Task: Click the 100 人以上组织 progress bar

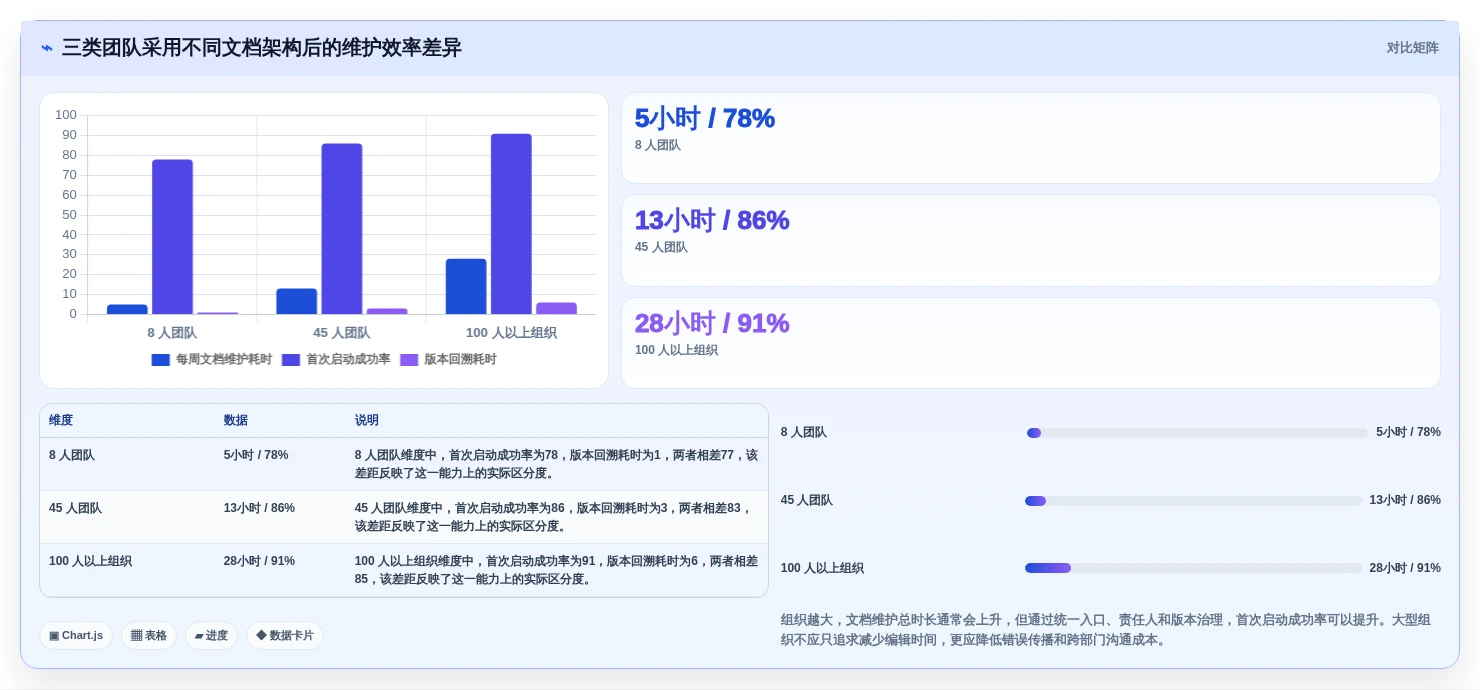Action: pyautogui.click(x=1193, y=568)
